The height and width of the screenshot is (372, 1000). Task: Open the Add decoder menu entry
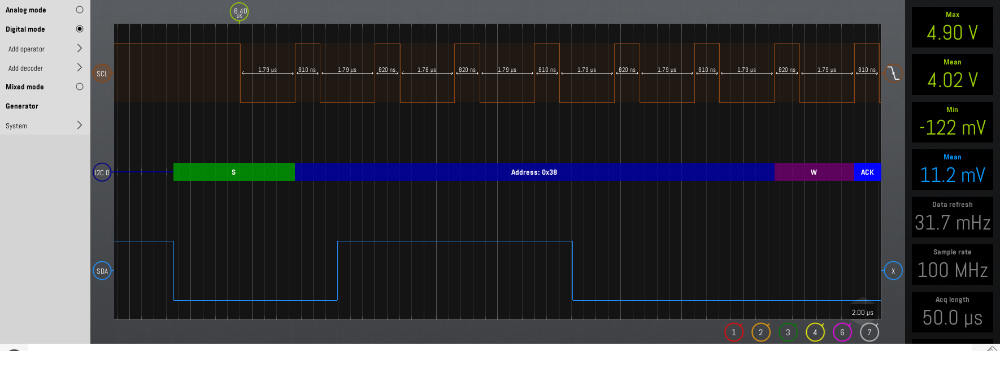point(26,68)
